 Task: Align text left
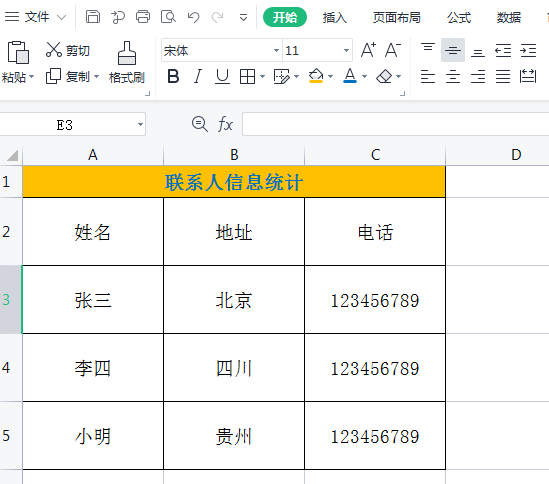click(x=428, y=76)
